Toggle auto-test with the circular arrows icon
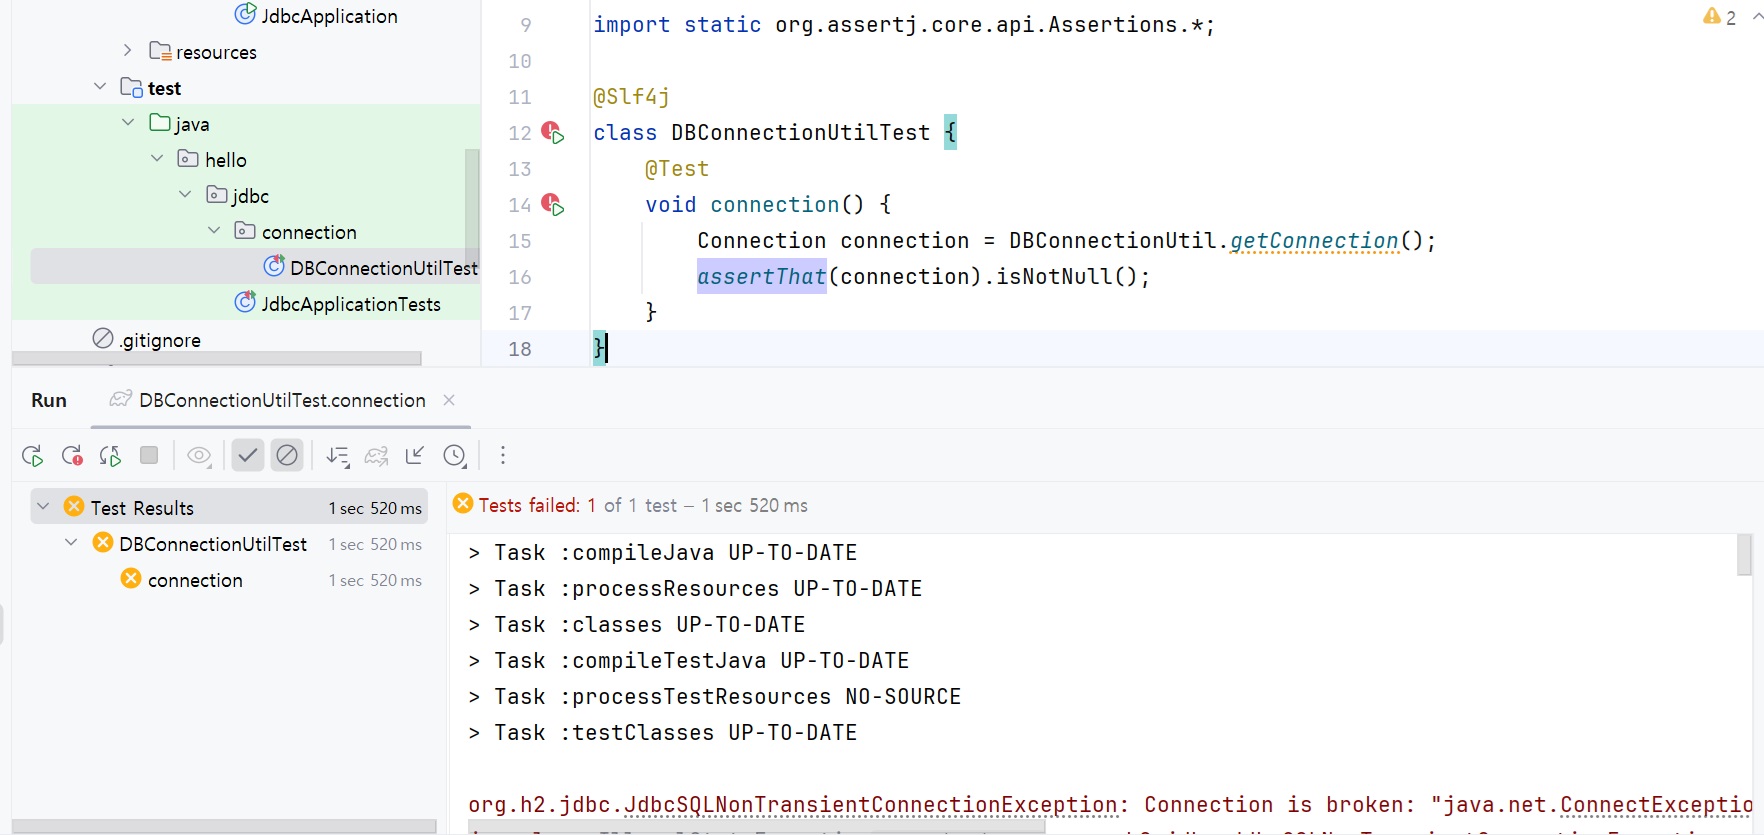 pos(110,456)
